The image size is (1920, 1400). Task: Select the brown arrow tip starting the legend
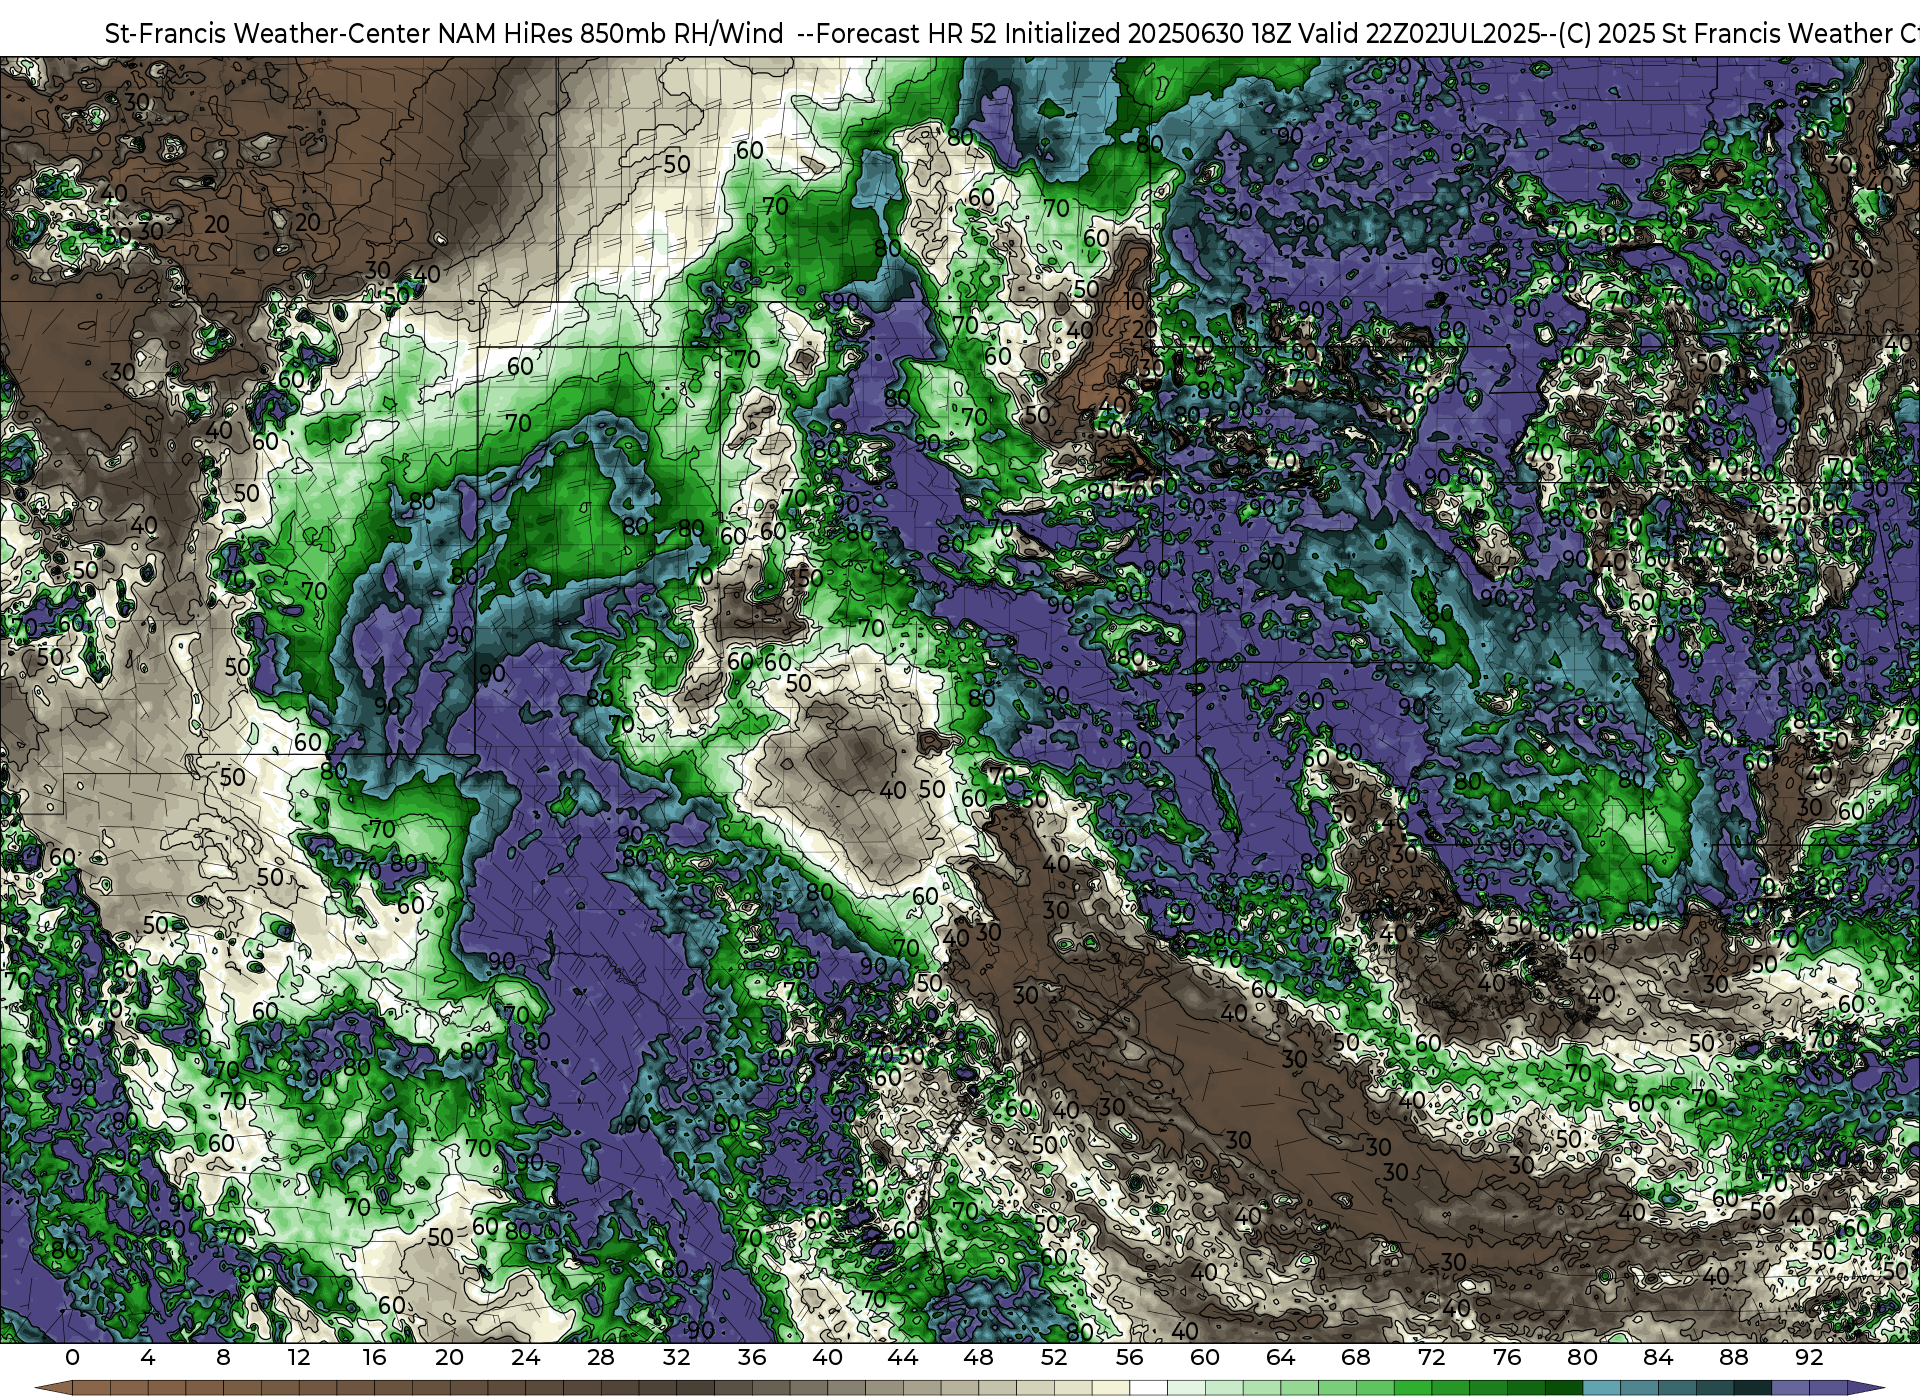[54, 1388]
